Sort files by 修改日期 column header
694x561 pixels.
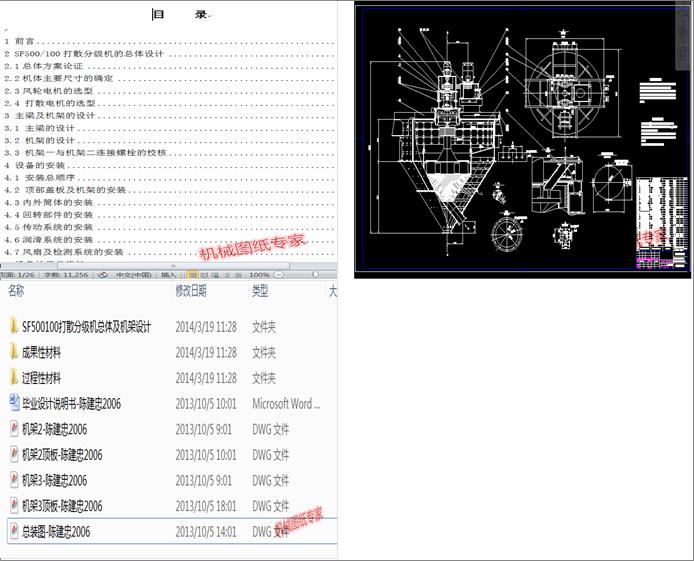[191, 291]
